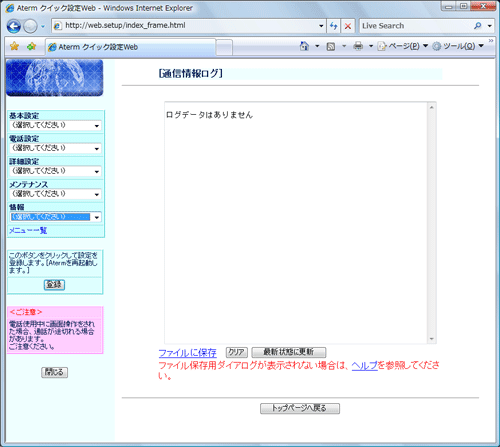500x447 pixels.
Task: Refresh the page with the Refresh icon
Action: click(334, 26)
